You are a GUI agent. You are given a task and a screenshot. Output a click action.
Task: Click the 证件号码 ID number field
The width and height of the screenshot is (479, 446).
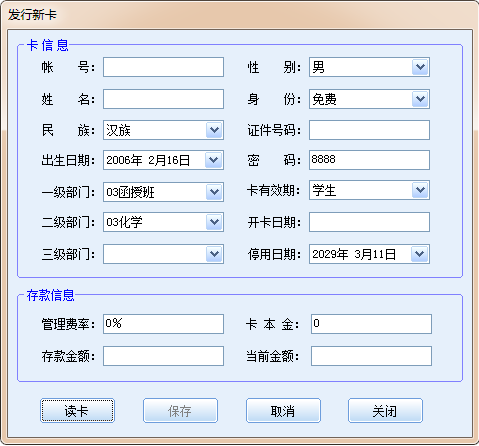369,130
